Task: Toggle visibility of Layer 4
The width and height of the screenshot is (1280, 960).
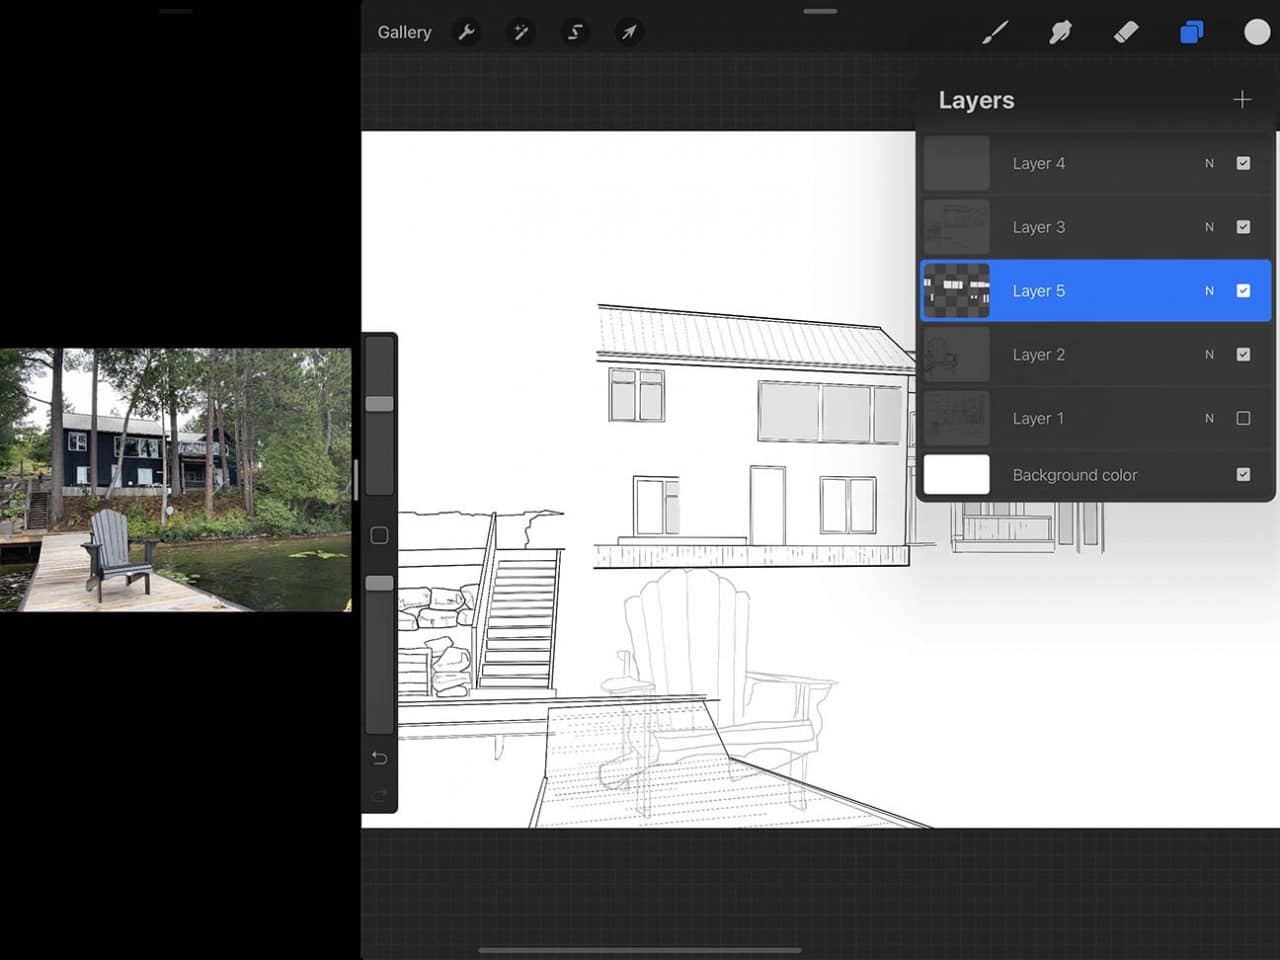Action: pos(1243,163)
